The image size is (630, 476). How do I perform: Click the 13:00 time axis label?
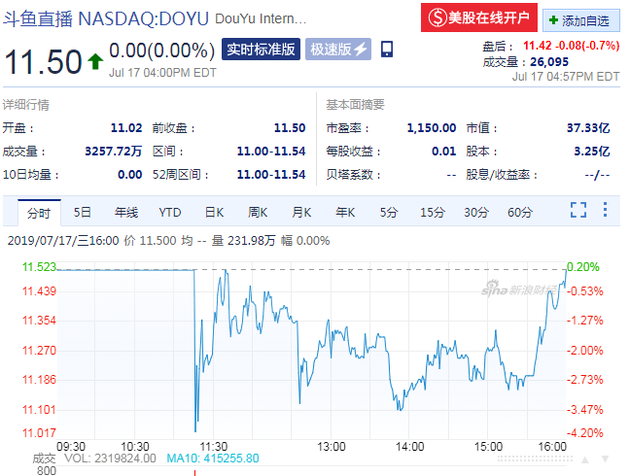point(331,447)
